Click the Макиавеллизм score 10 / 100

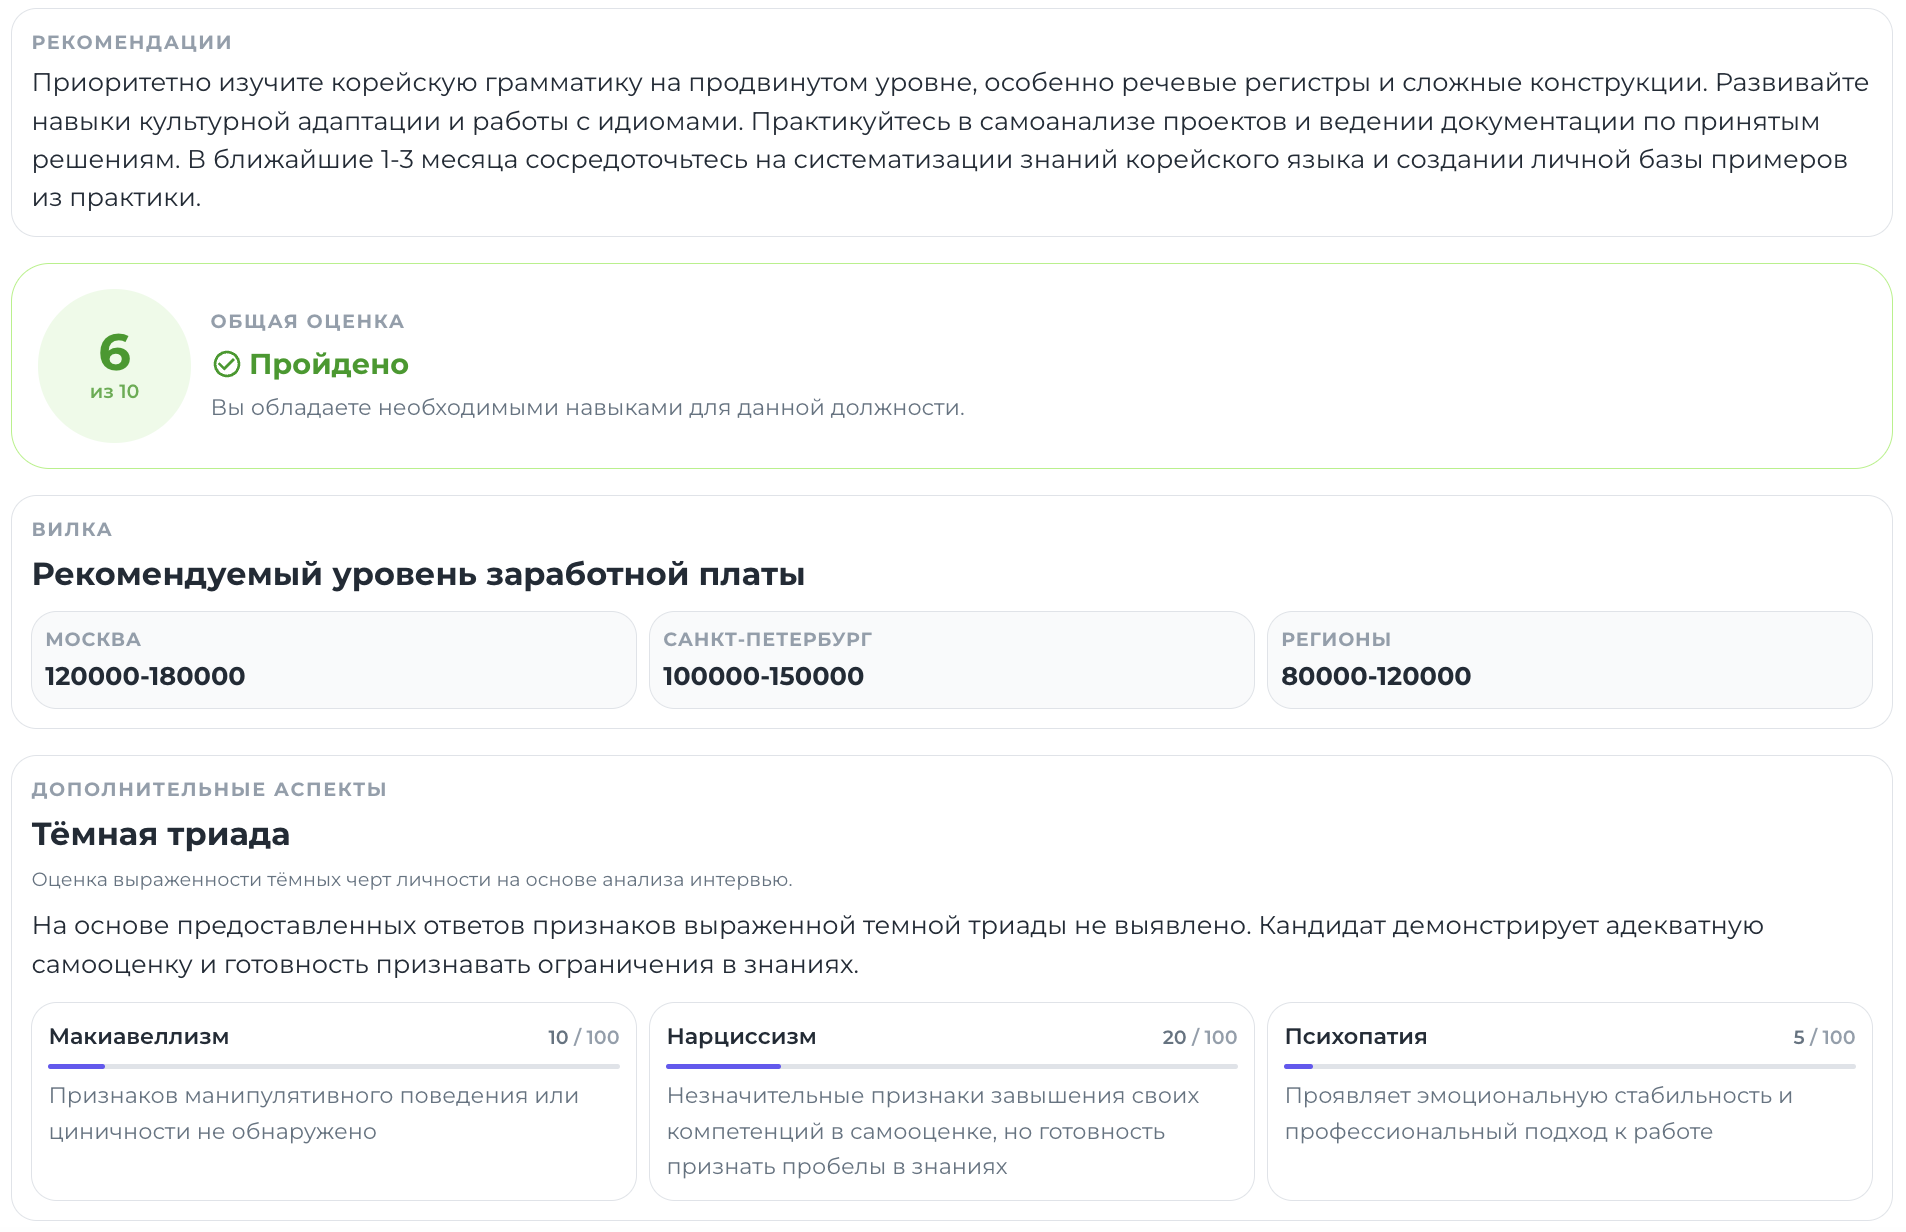(x=584, y=1037)
